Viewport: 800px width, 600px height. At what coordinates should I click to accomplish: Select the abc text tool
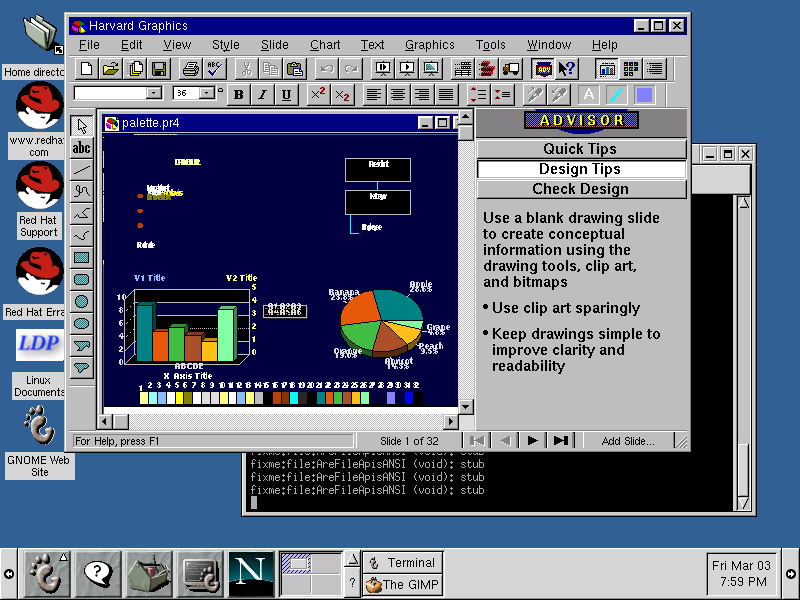point(82,148)
